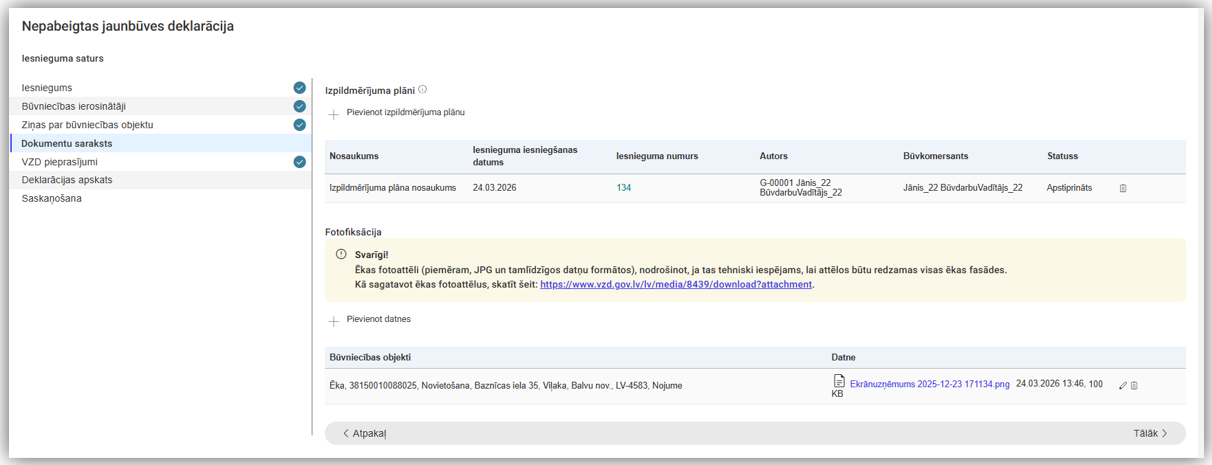Open iesnieguma numurs 134 link

tap(624, 188)
